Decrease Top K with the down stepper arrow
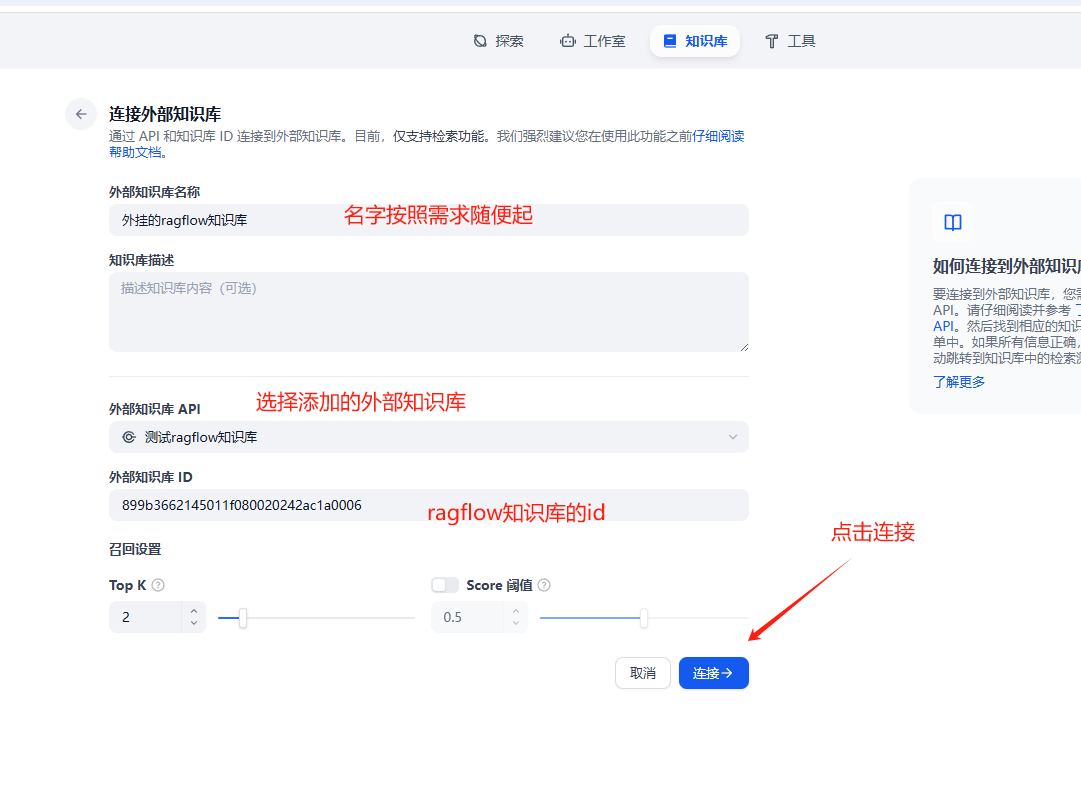 coord(193,623)
